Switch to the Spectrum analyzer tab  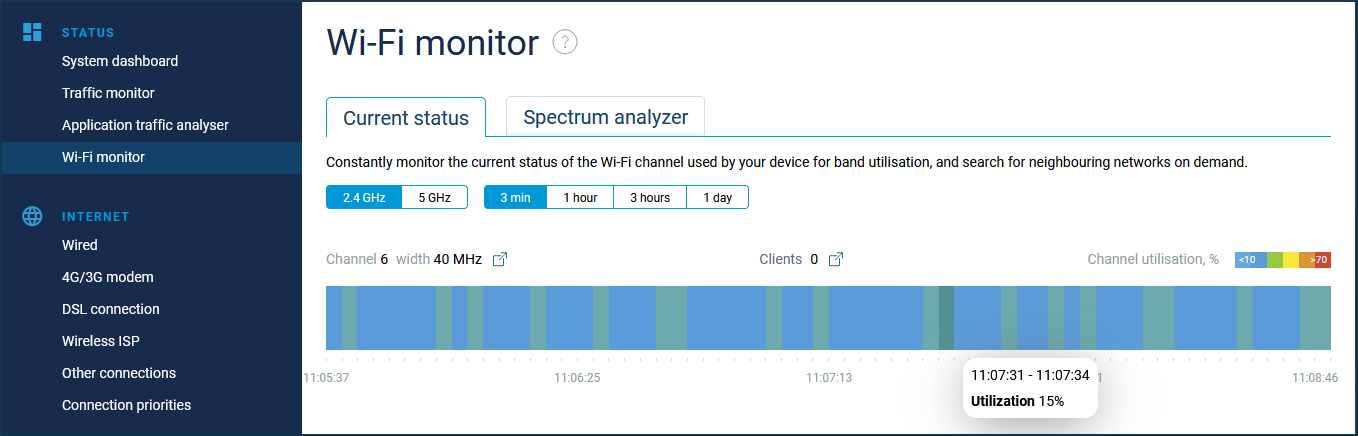[606, 117]
